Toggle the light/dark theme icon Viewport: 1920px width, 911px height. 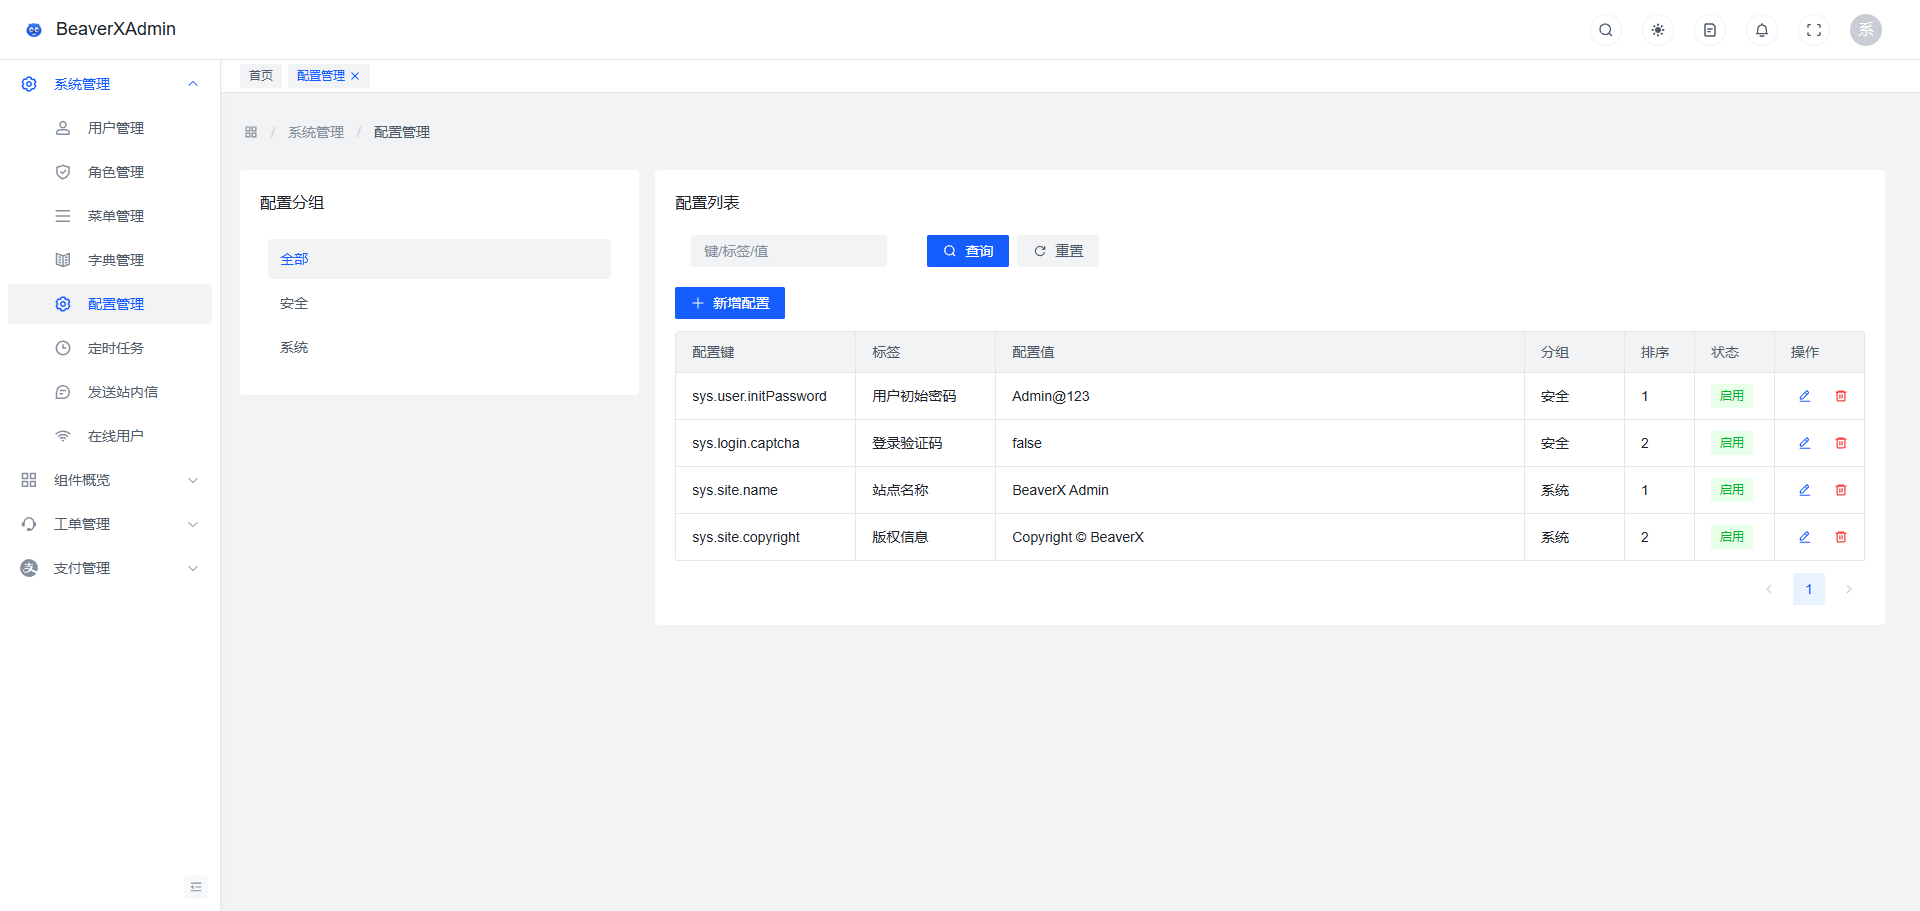pyautogui.click(x=1658, y=30)
